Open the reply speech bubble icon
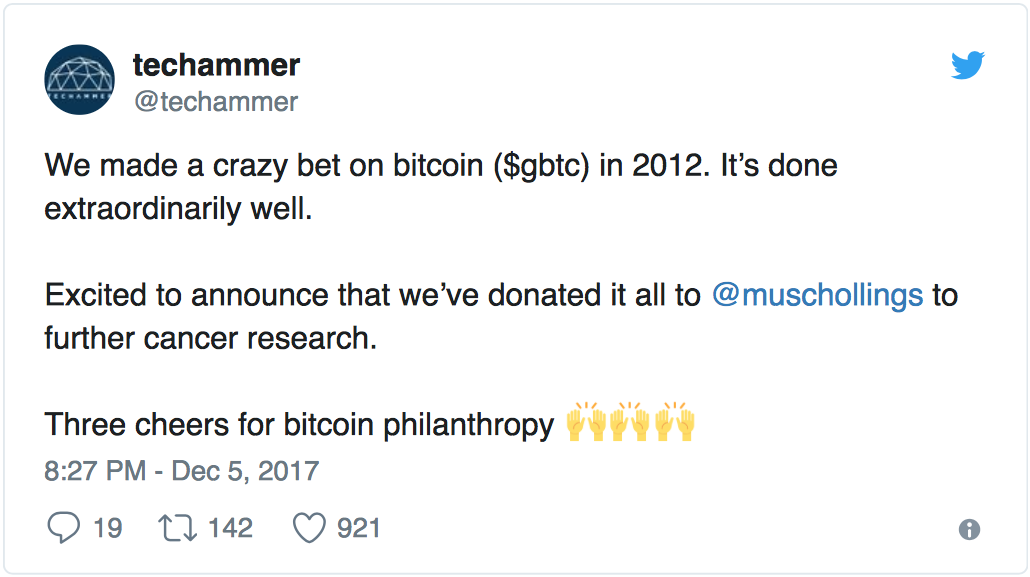Image resolution: width=1030 pixels, height=577 pixels. click(64, 528)
